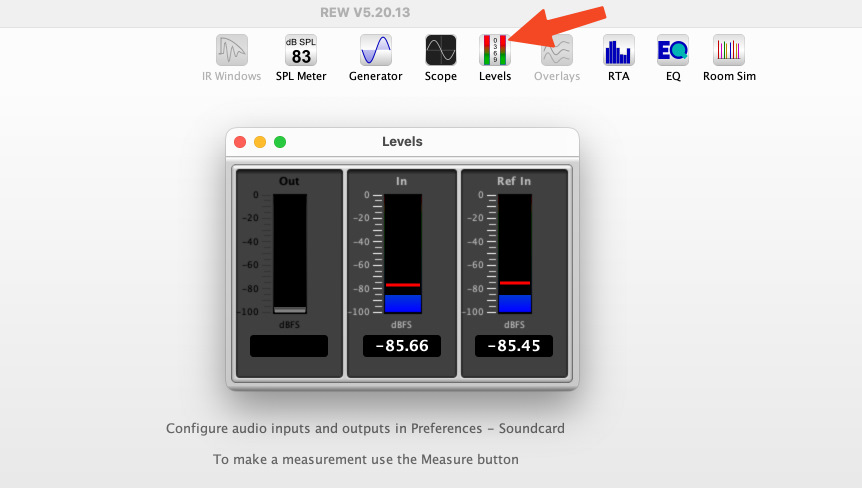
Task: Click the REW V5.20.13 window title
Action: click(x=365, y=13)
